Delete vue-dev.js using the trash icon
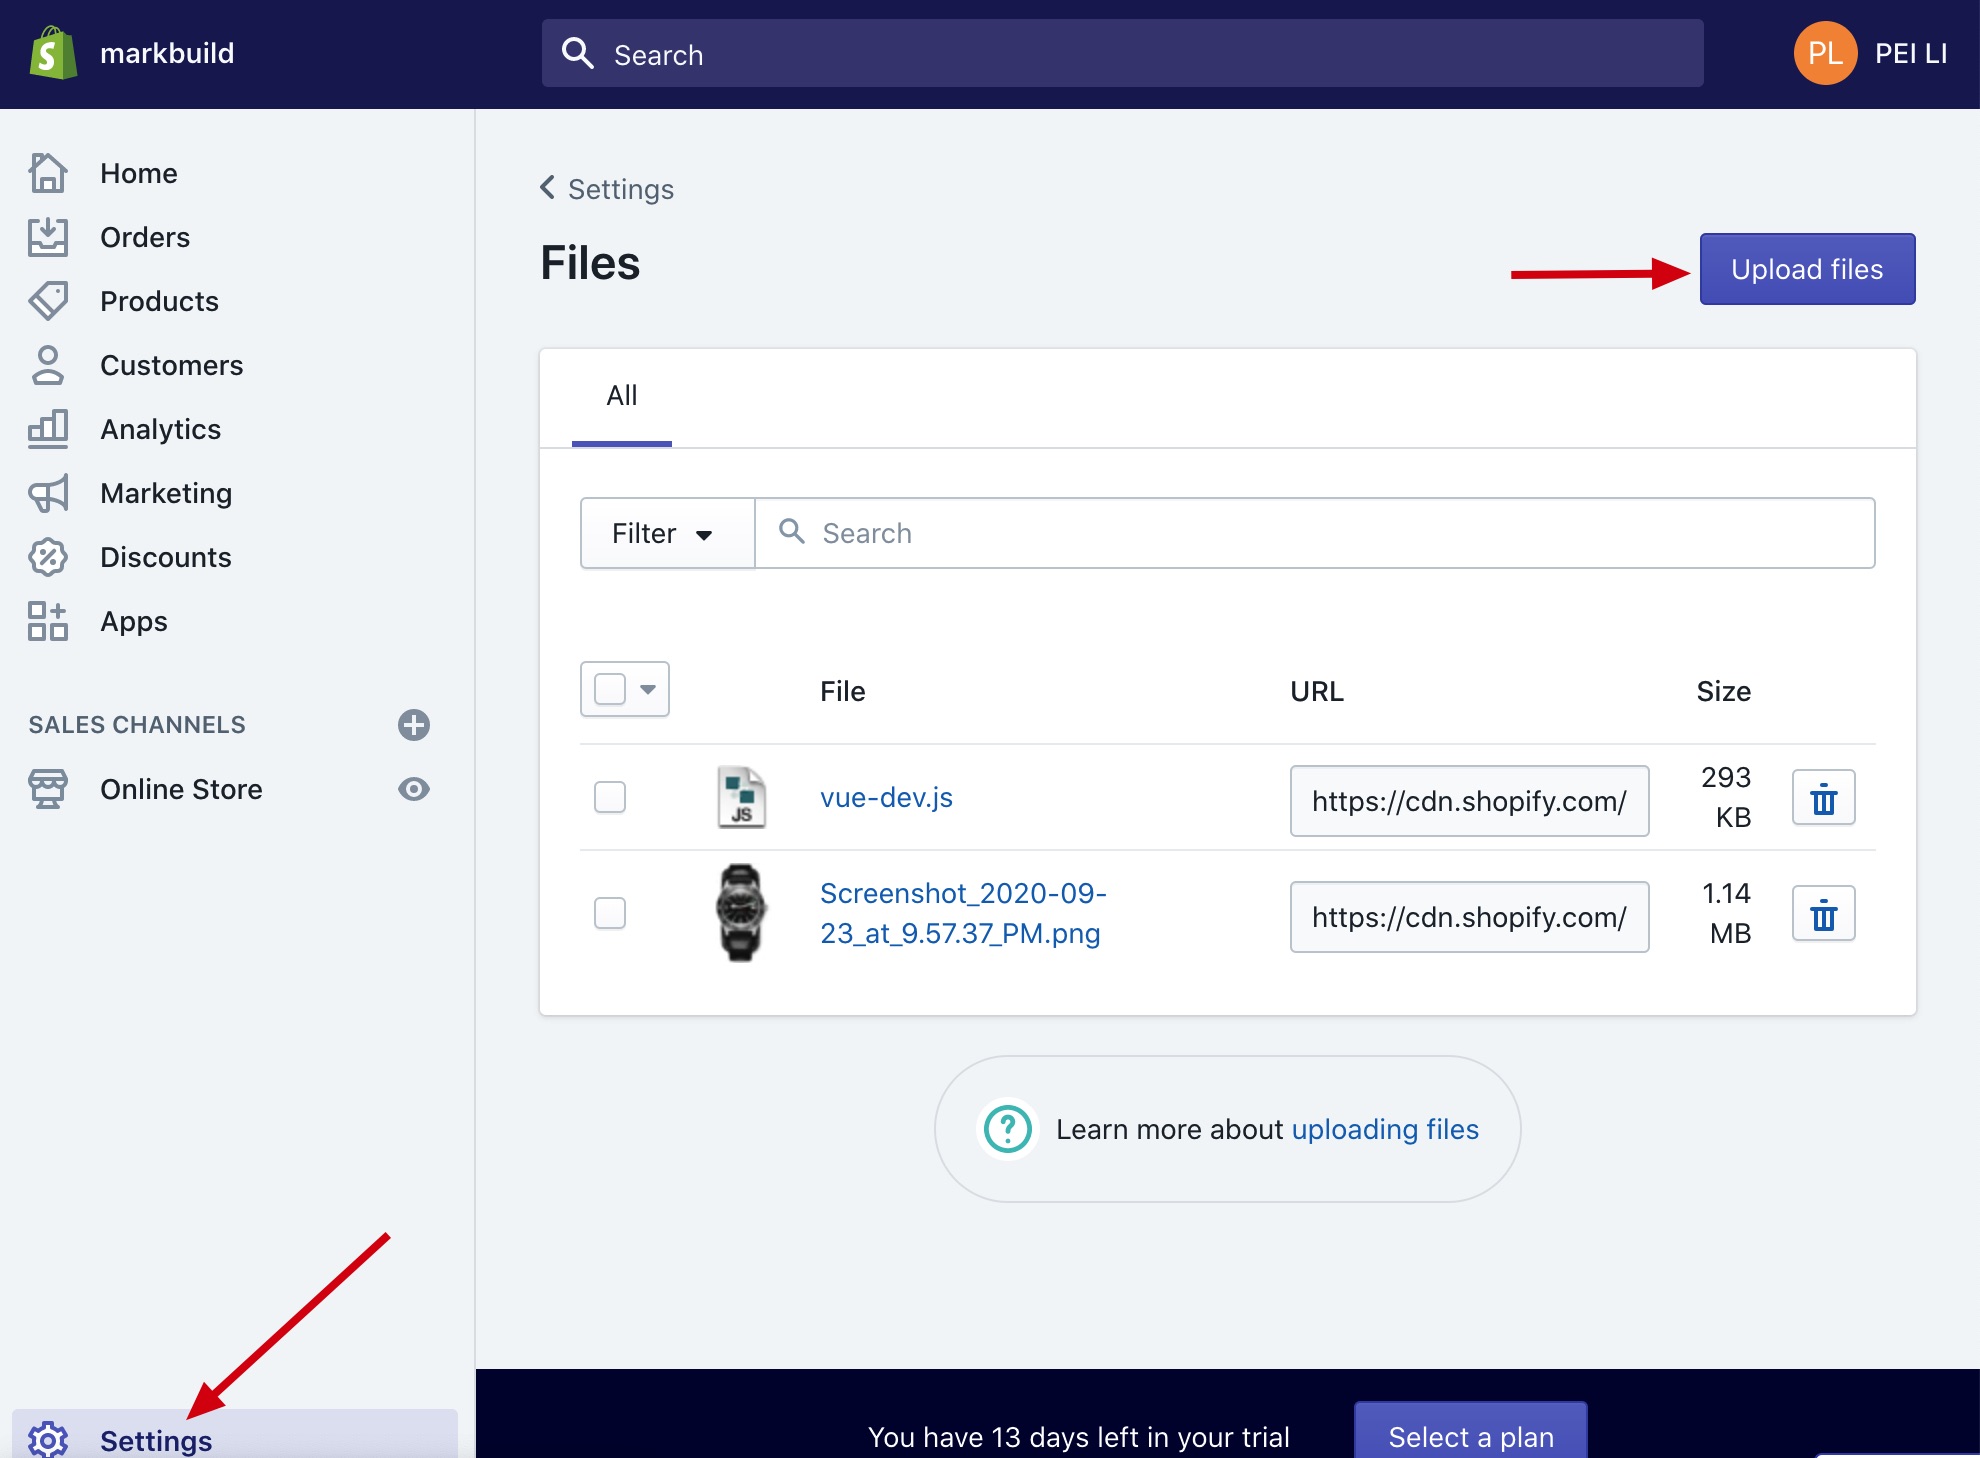1980x1458 pixels. tap(1823, 798)
